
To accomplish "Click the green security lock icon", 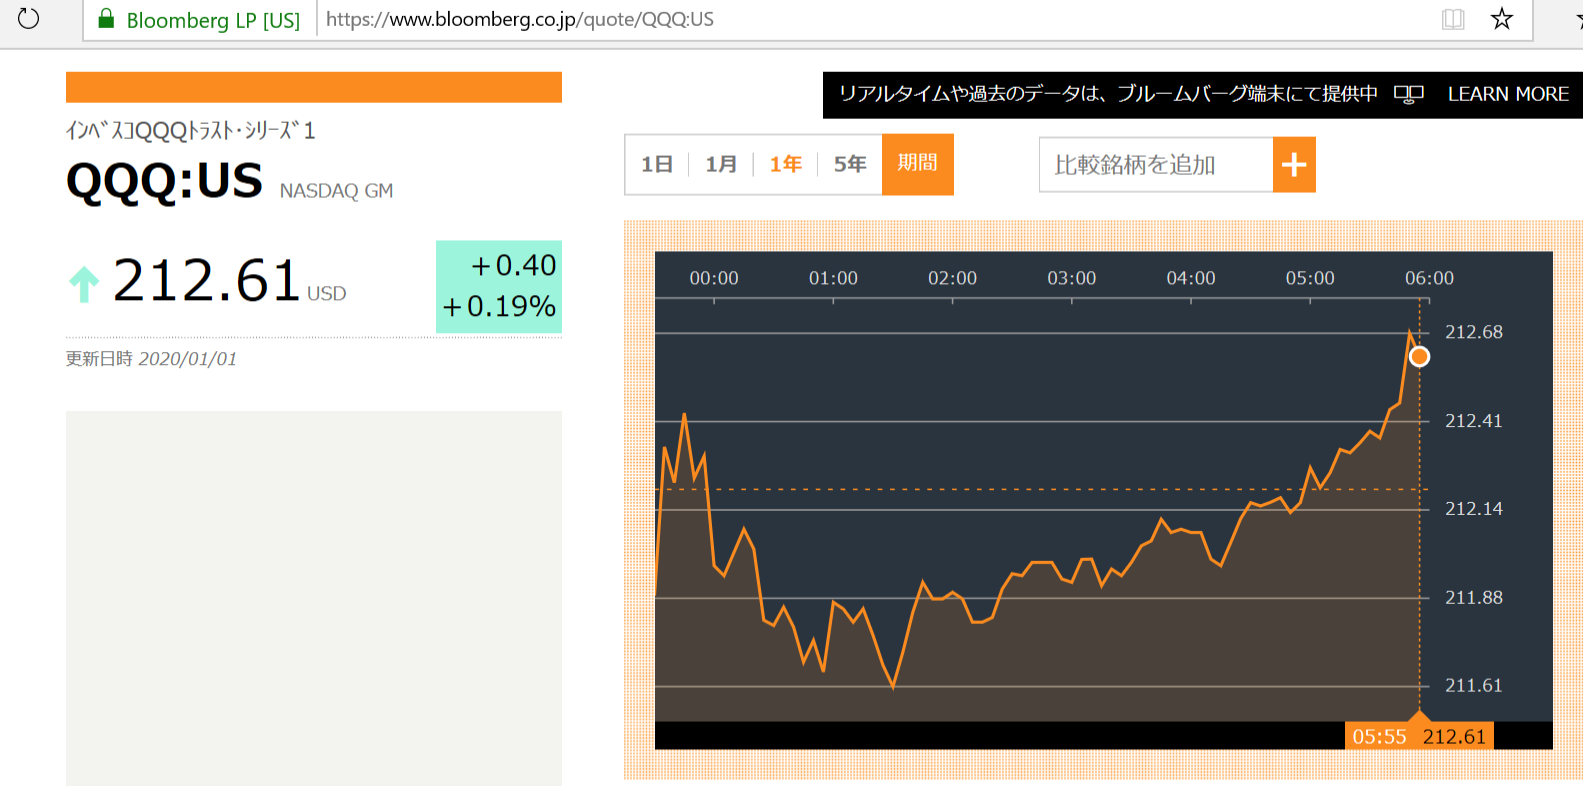I will coord(106,19).
